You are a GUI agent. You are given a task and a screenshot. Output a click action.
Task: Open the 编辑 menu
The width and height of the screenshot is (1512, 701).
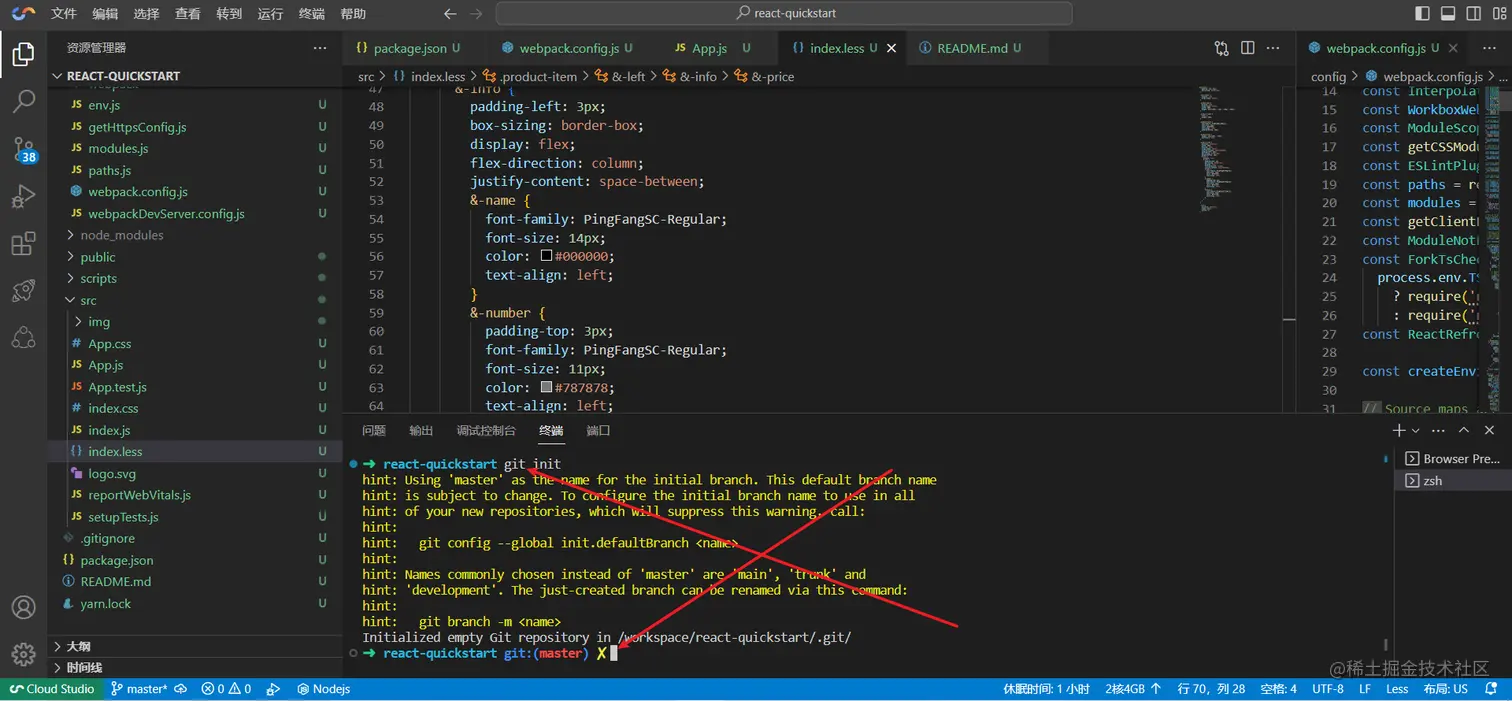[105, 14]
